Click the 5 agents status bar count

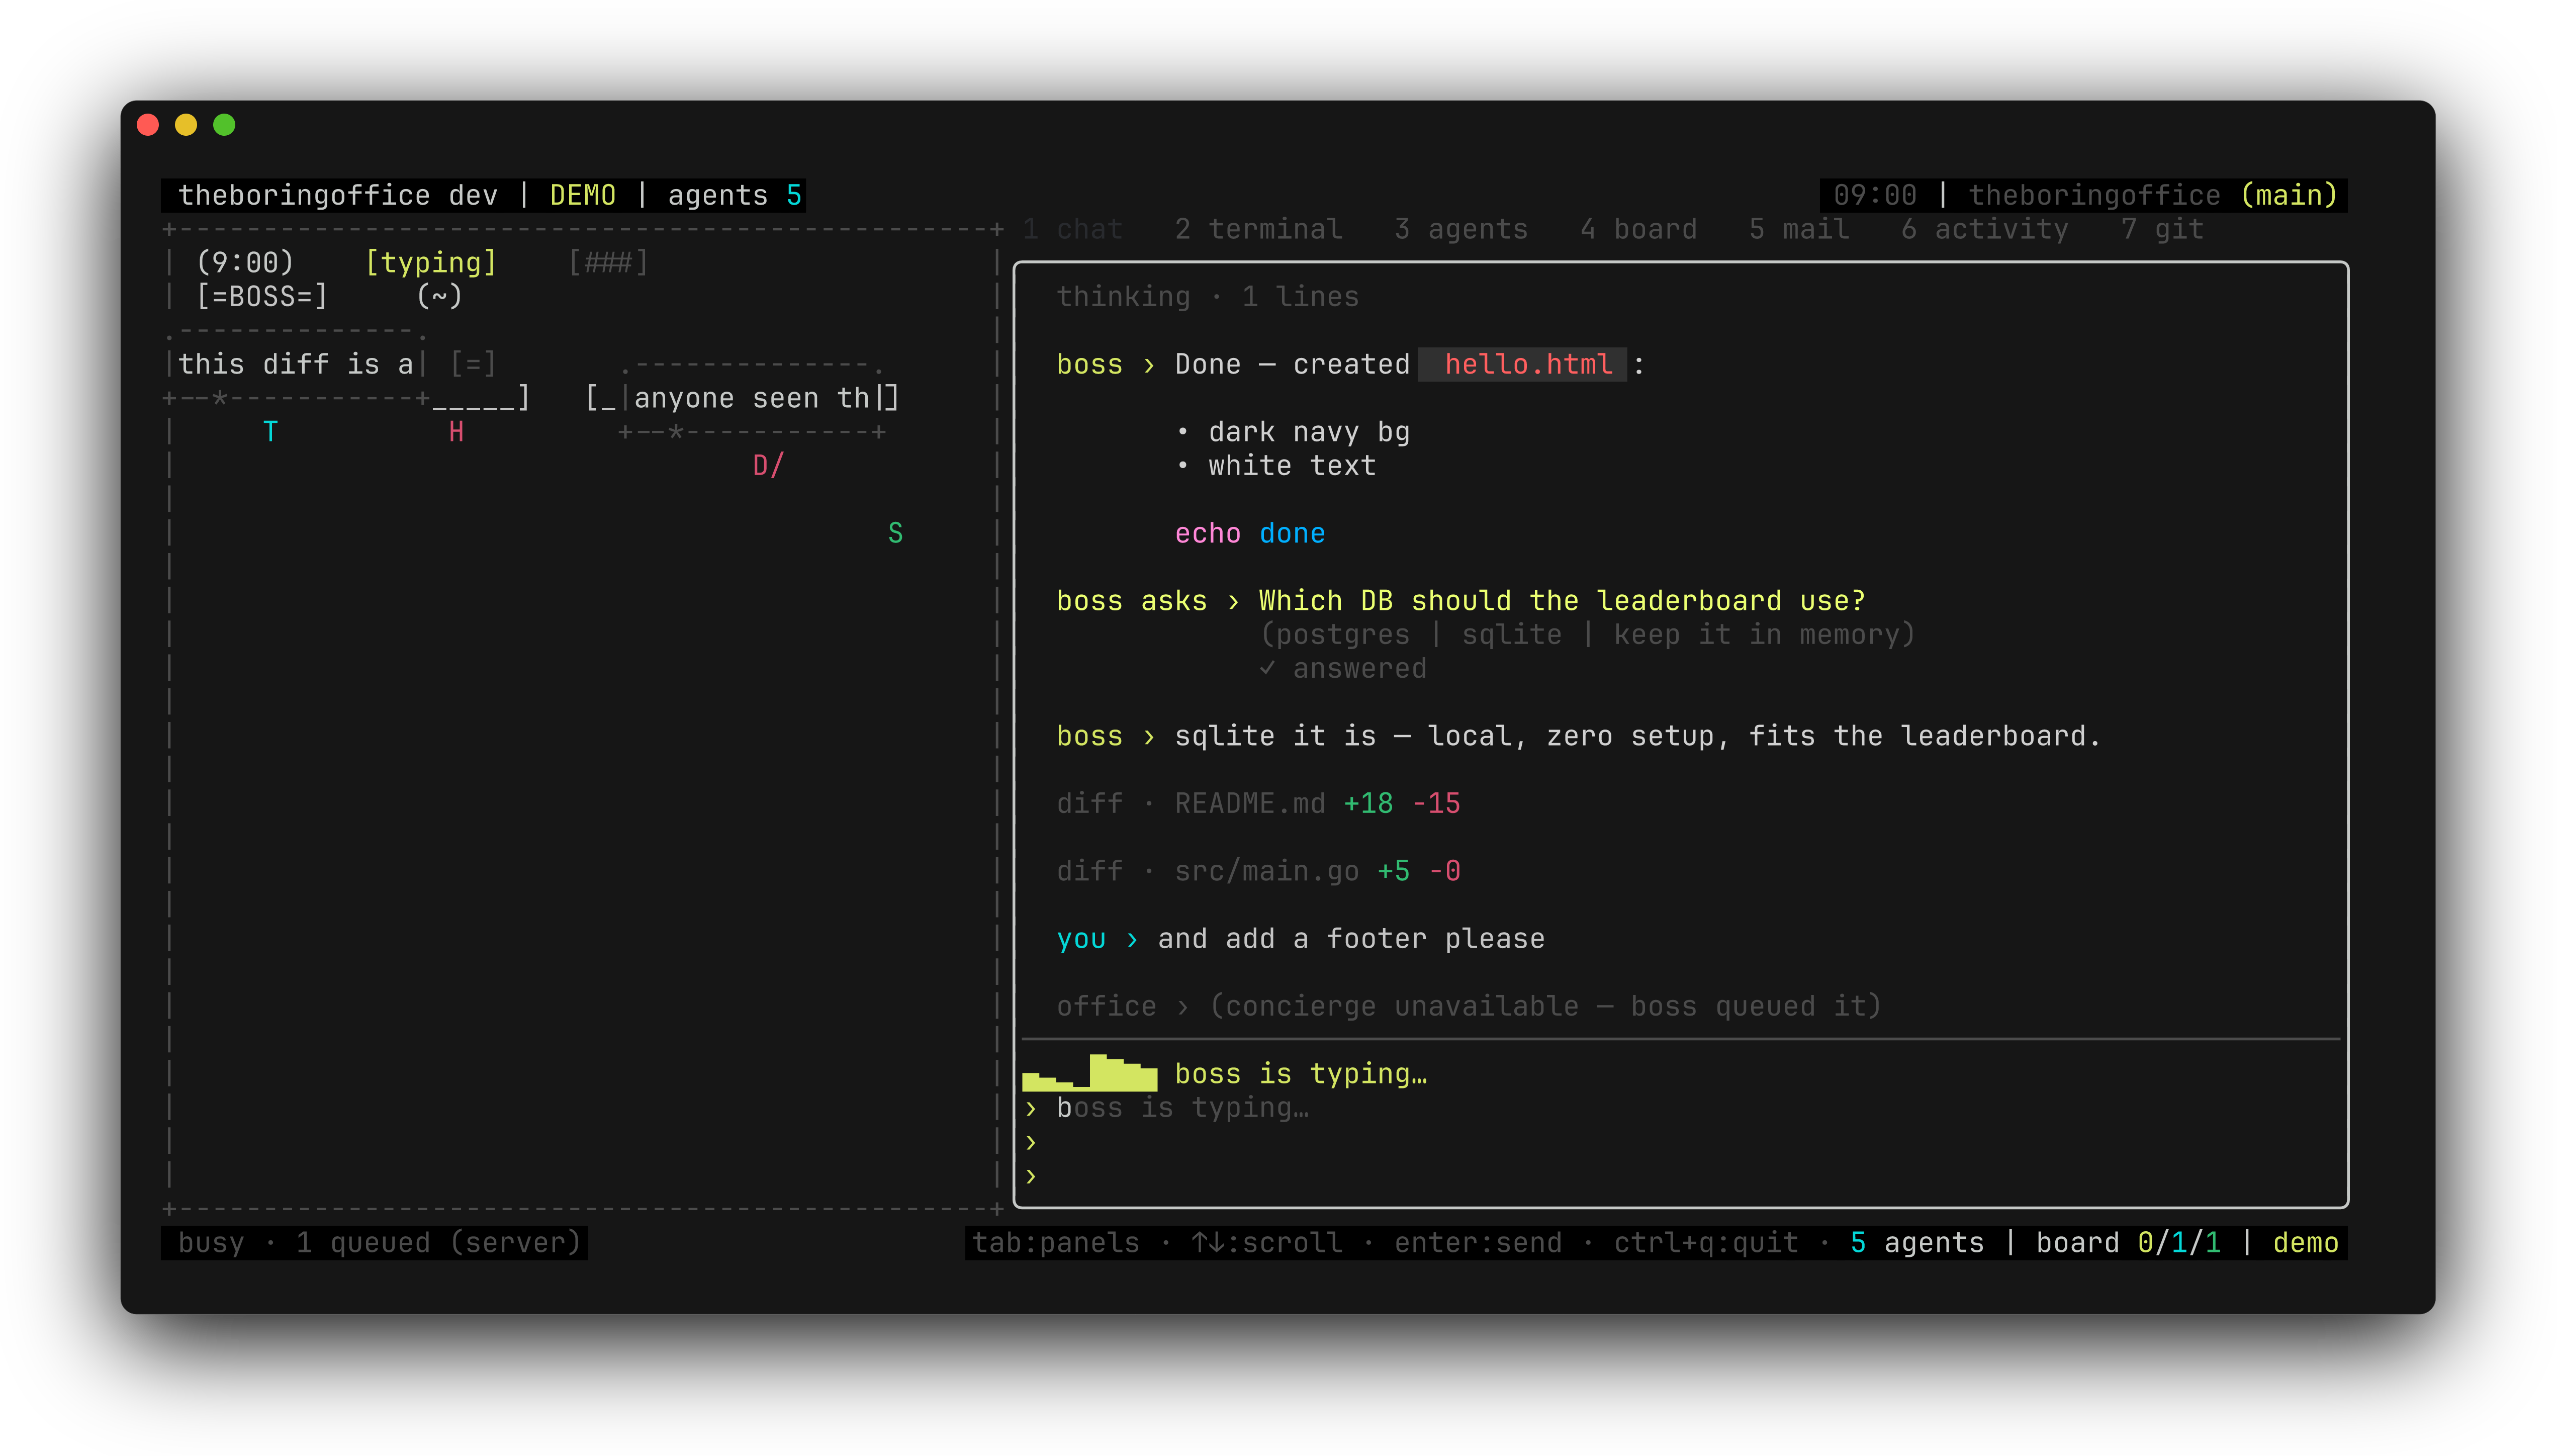1917,1243
